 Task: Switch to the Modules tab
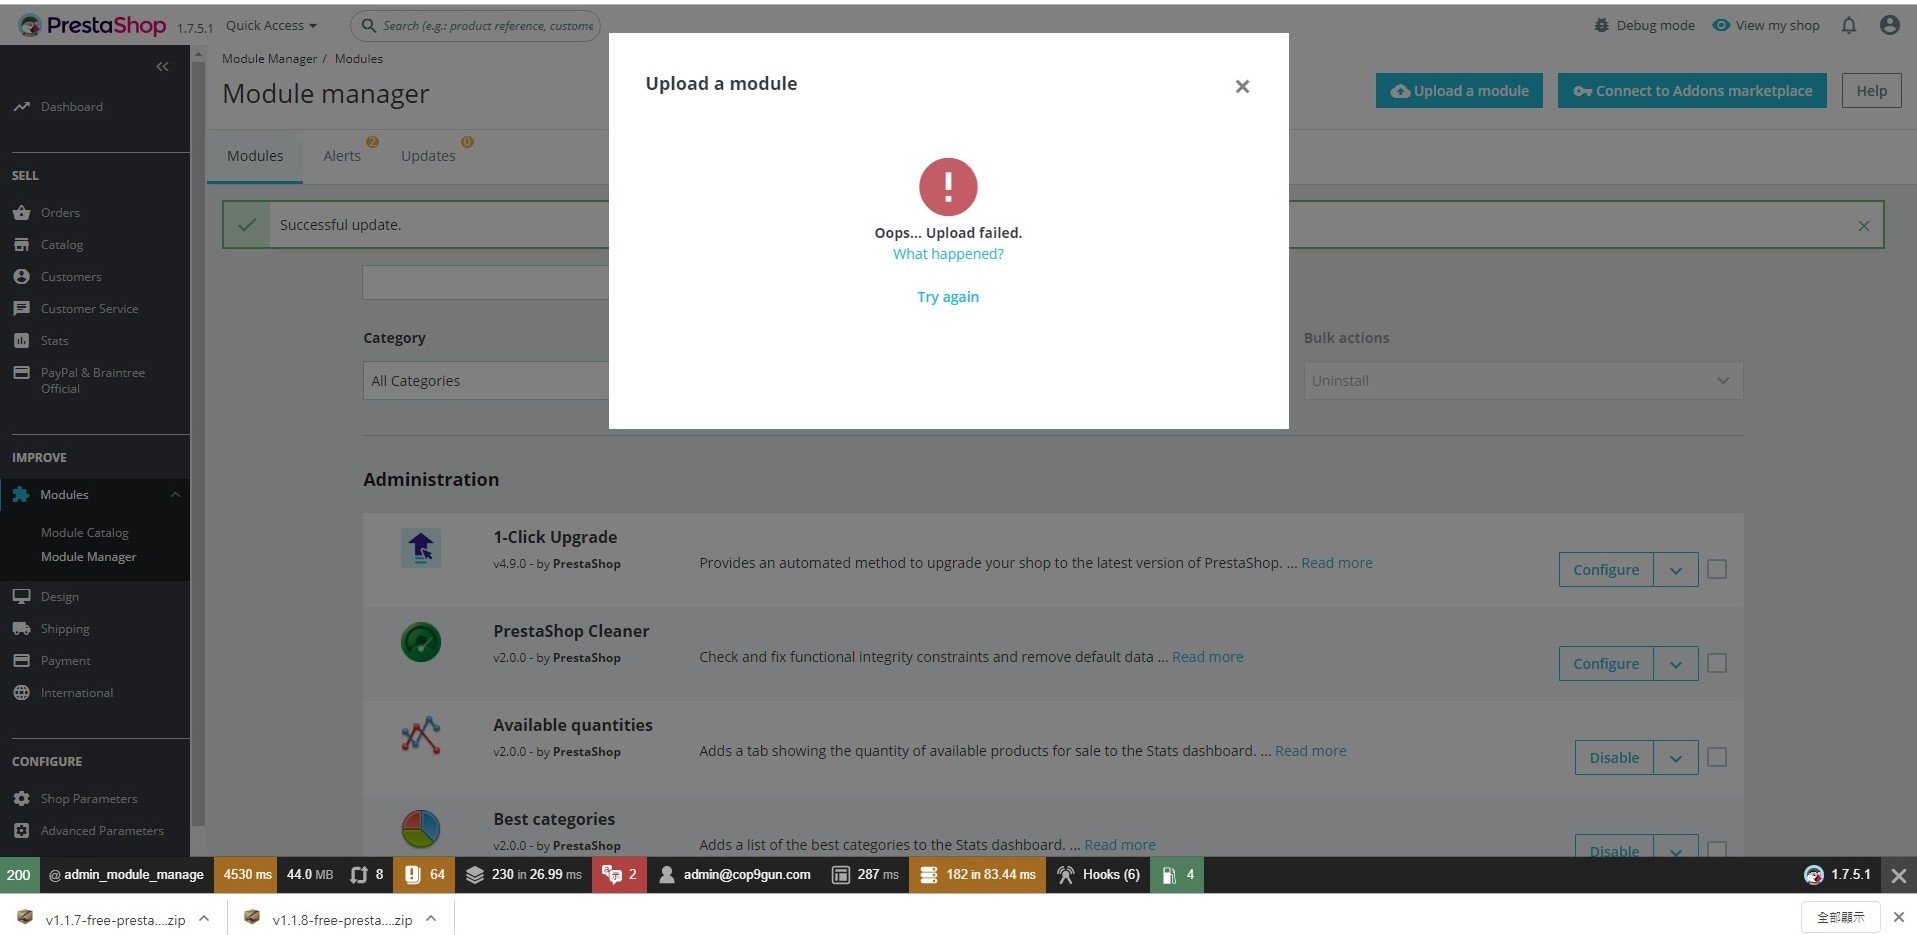point(255,156)
